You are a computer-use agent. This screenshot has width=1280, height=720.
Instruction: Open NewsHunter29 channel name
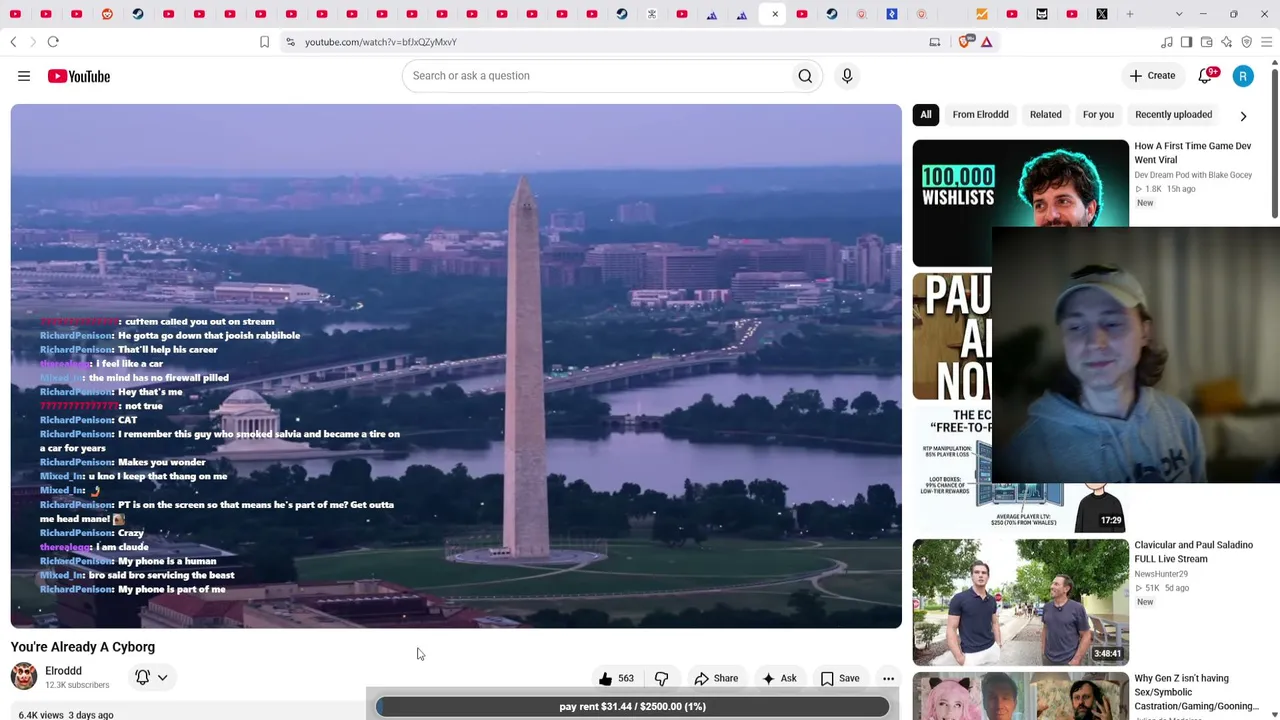(1161, 574)
